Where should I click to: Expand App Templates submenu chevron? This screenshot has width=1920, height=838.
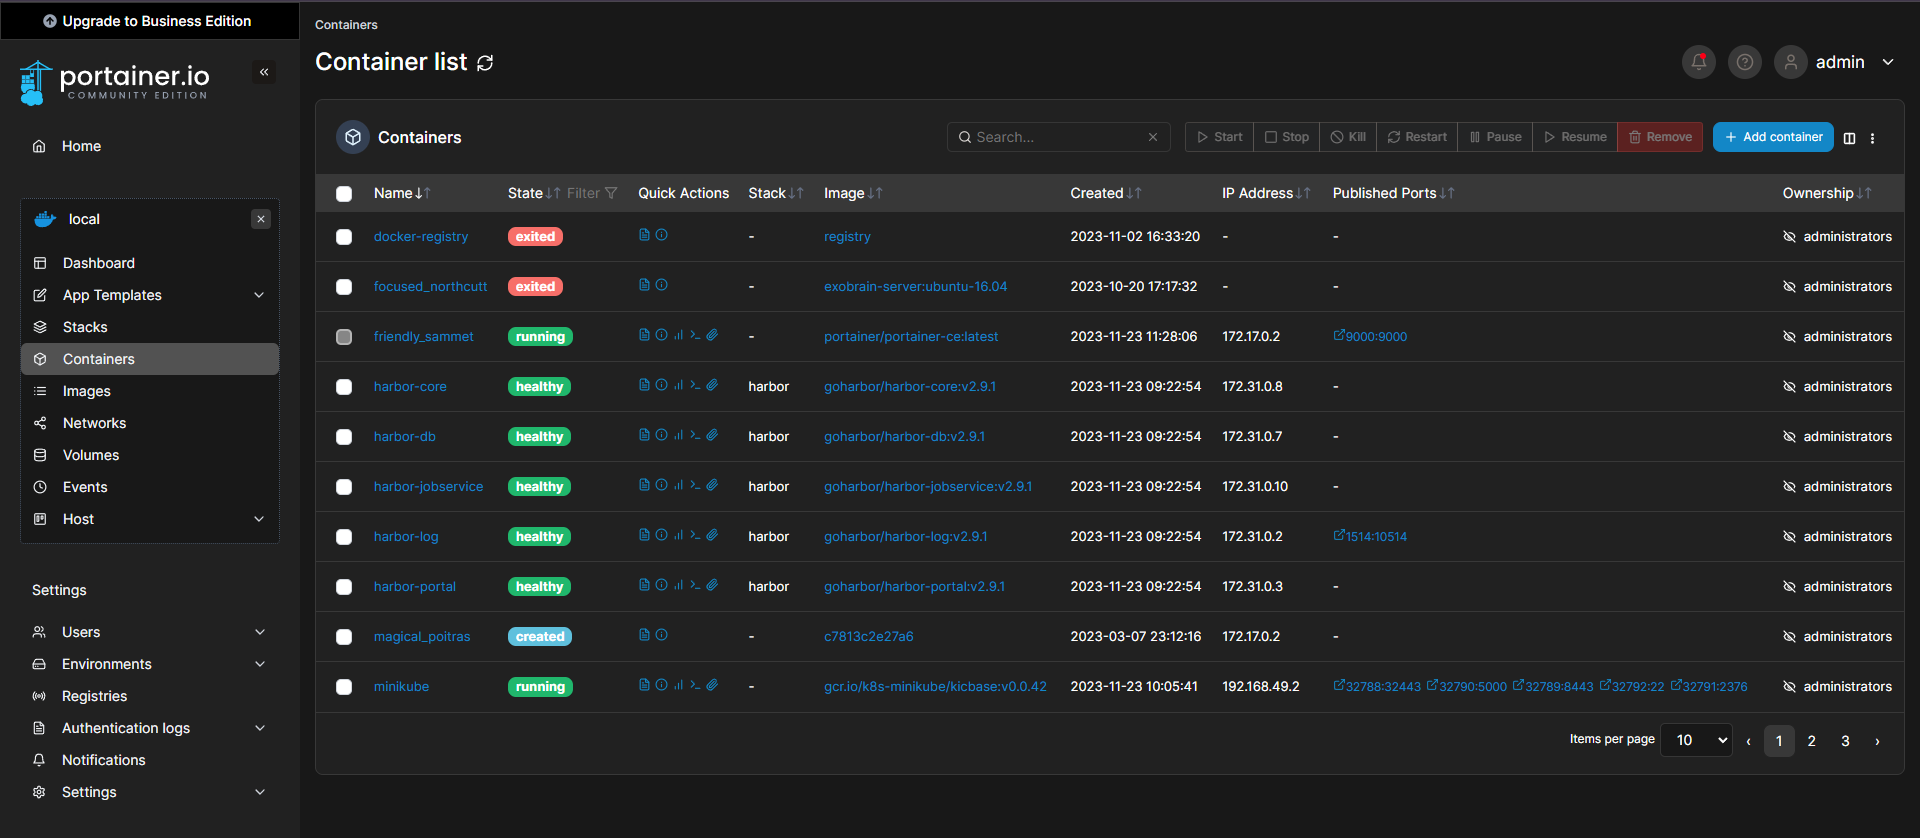tap(259, 295)
